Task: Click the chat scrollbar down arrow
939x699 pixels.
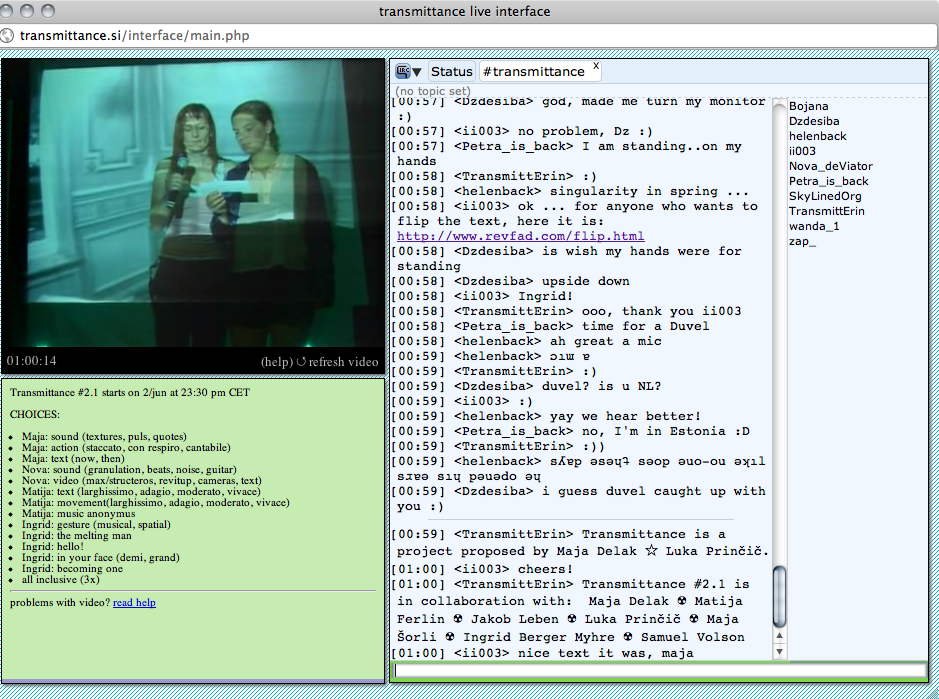Action: (779, 651)
